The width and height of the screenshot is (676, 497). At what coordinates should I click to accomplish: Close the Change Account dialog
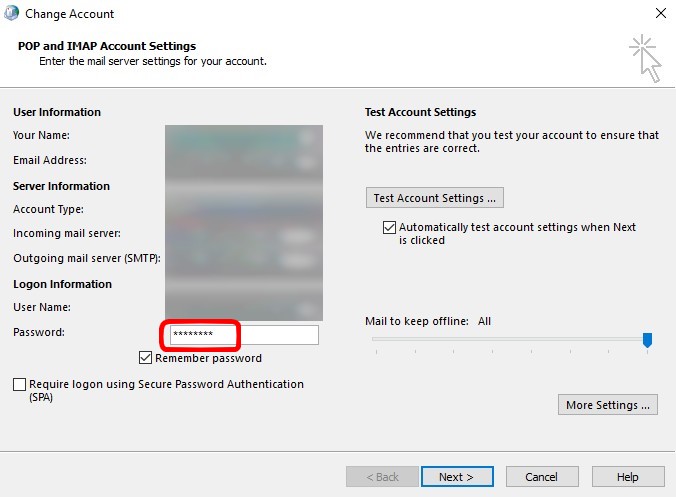coord(660,14)
